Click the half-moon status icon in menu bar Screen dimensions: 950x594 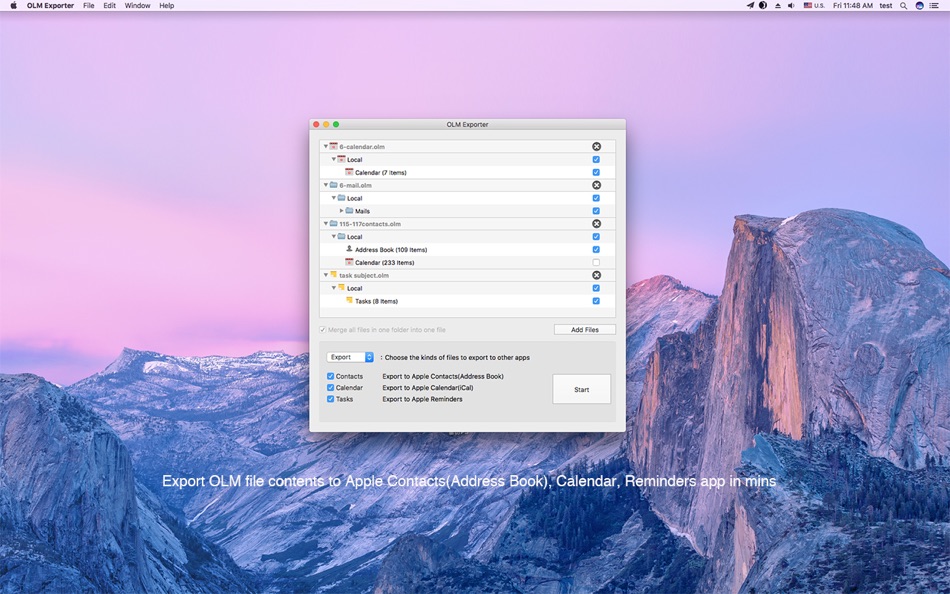click(x=763, y=5)
